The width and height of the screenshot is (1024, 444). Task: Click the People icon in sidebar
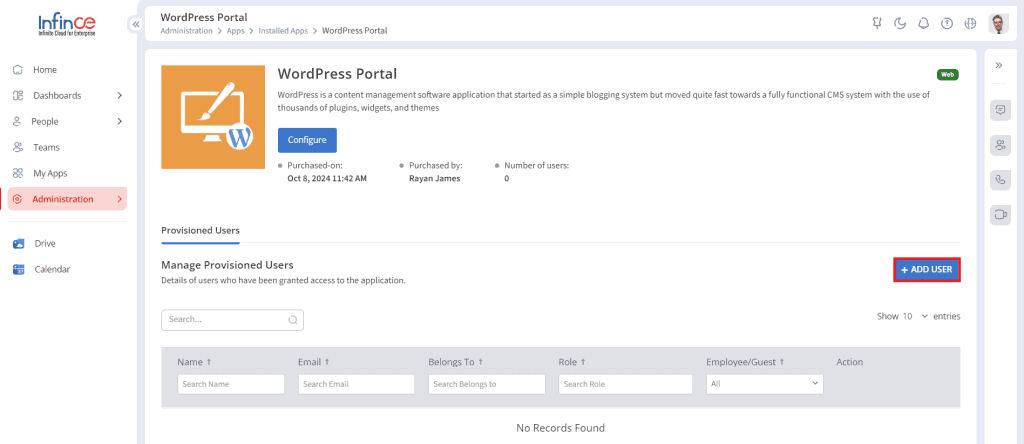point(18,121)
